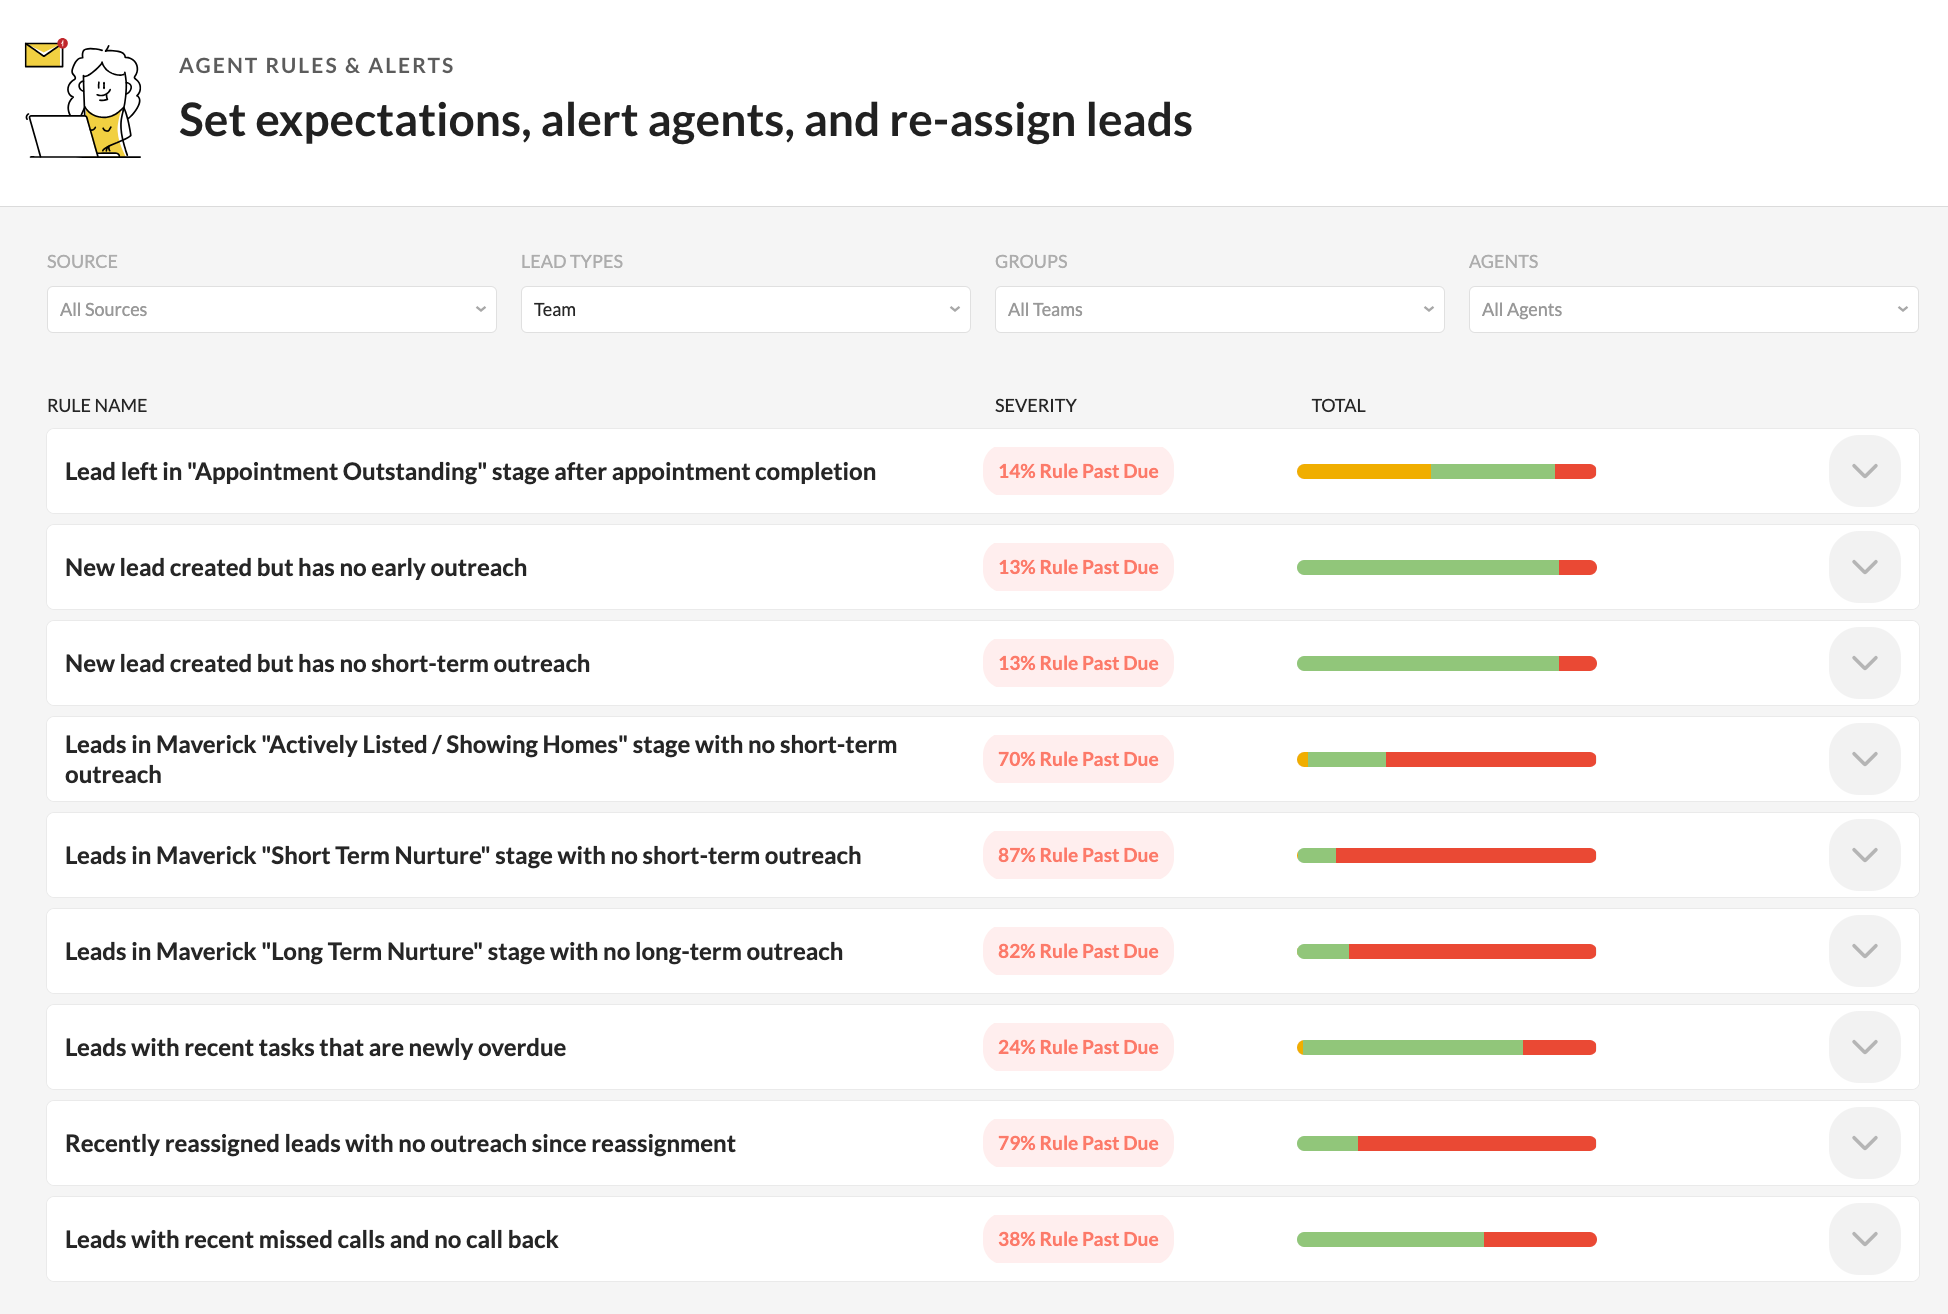Screen dimensions: 1948x1314
Task: Click "New lead created but has no short-term outreach"
Action: (x=327, y=663)
